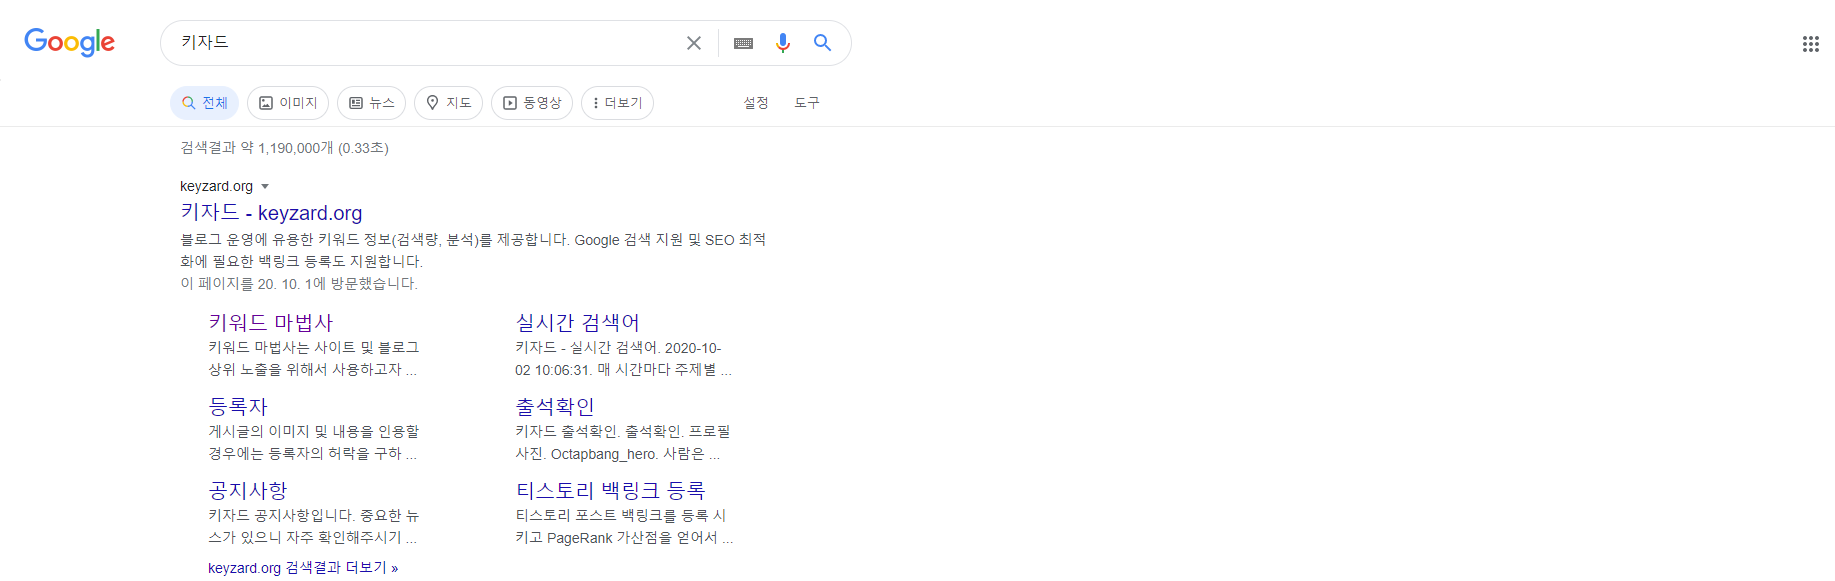Expand the 더보기 menu
Image resolution: width=1835 pixels, height=581 pixels.
tap(617, 103)
